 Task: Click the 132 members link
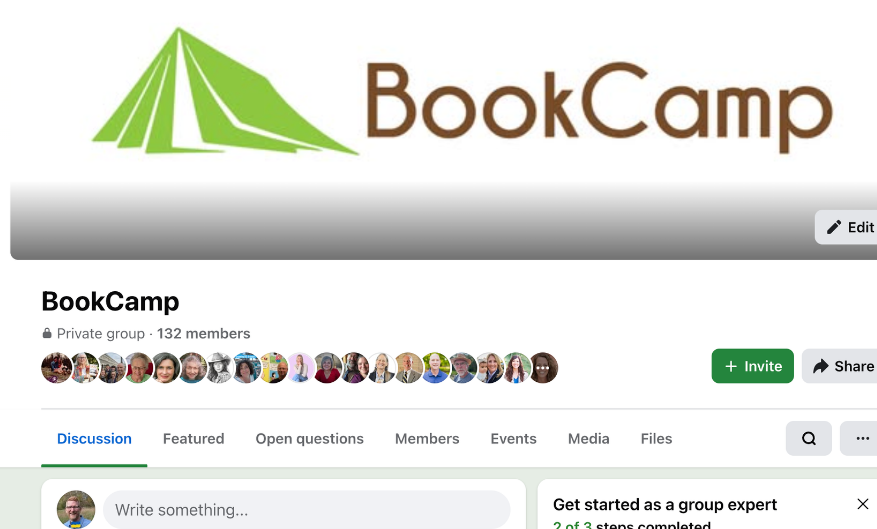(x=204, y=333)
